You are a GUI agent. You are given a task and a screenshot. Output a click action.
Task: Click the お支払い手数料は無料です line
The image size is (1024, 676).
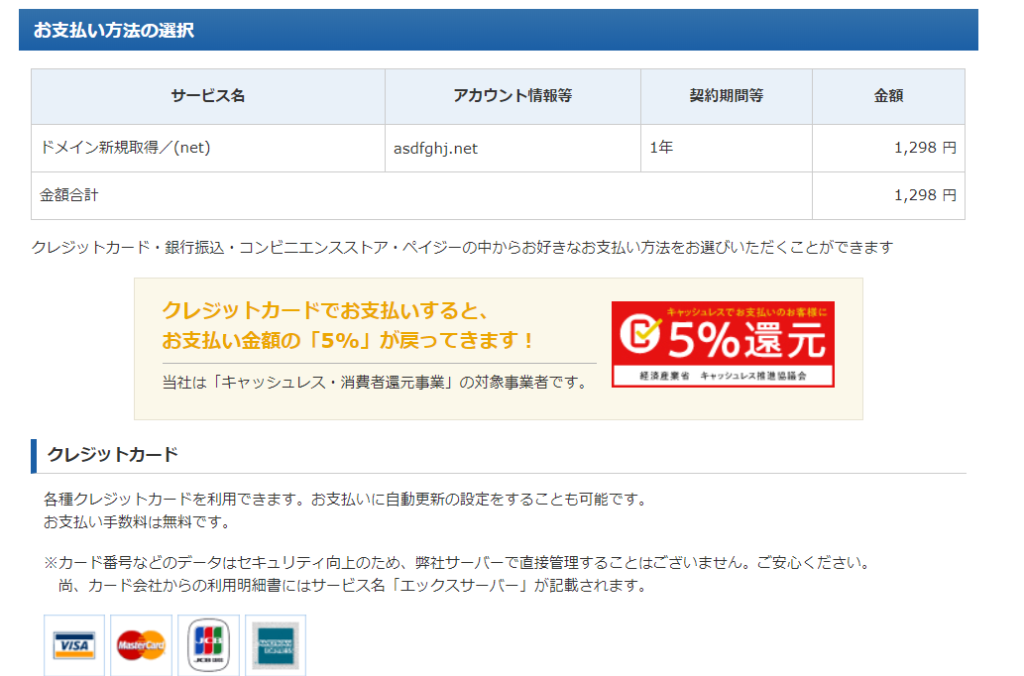pyautogui.click(x=136, y=523)
